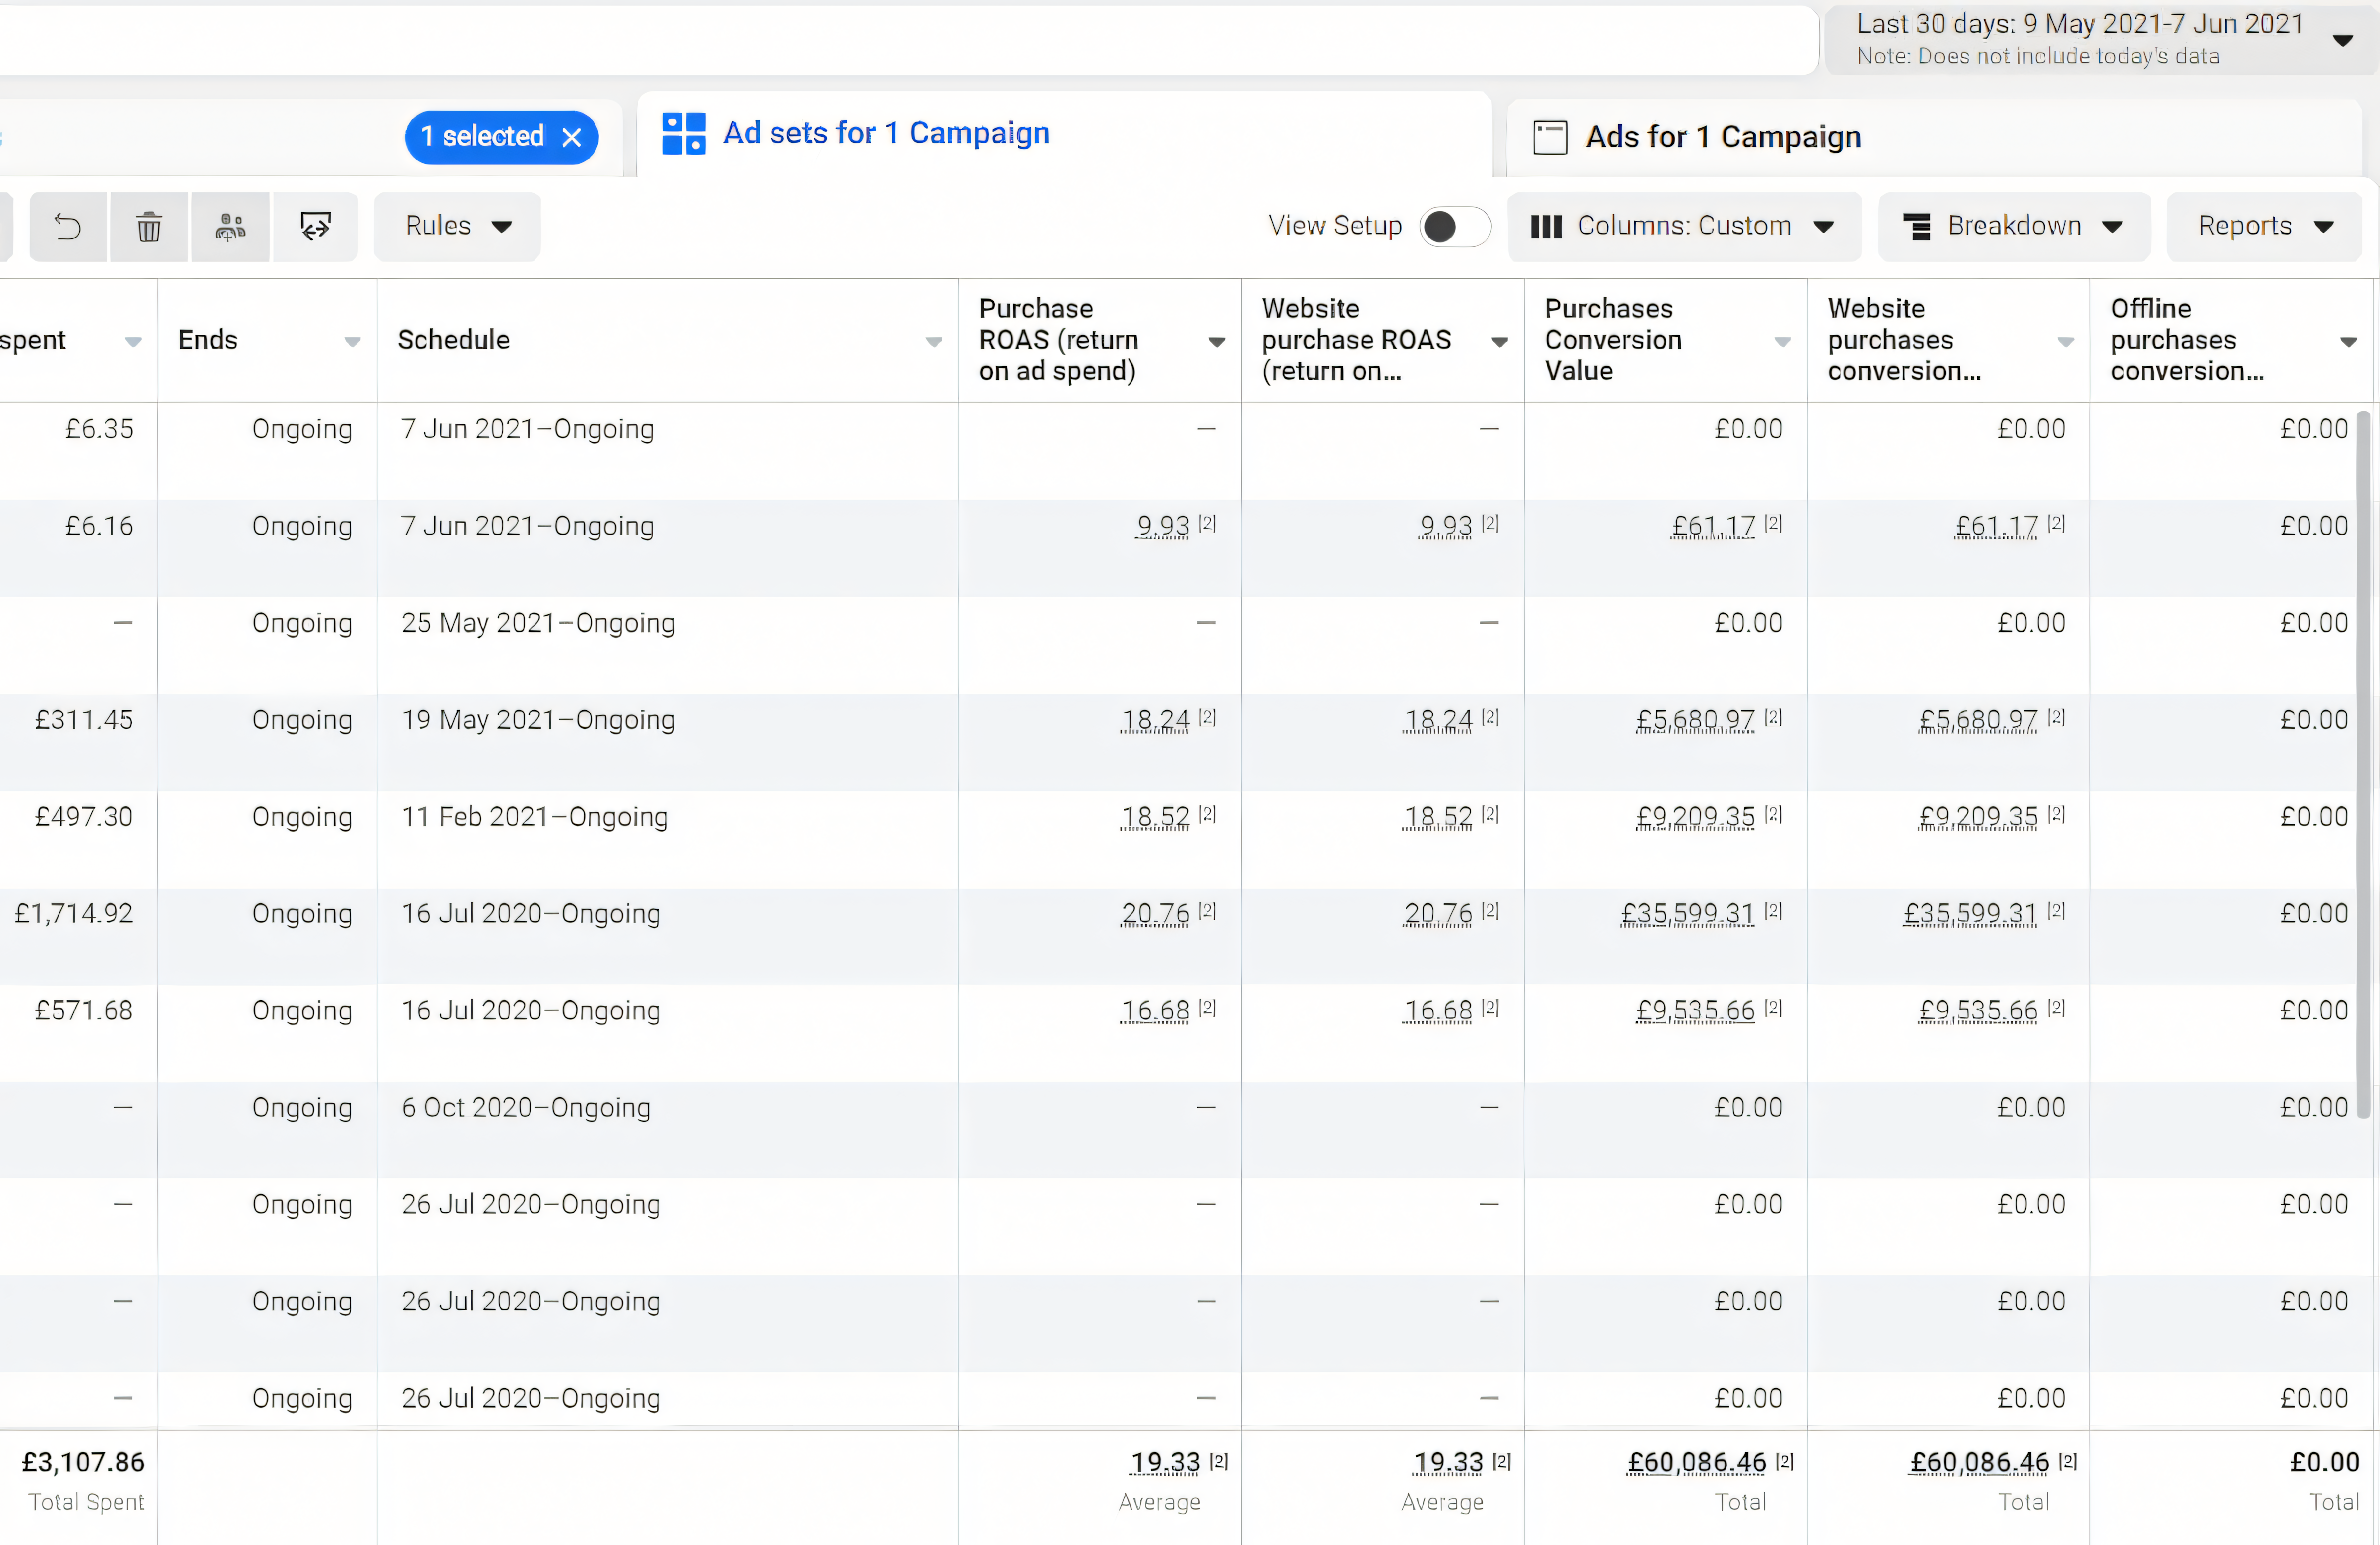2380x1545 pixels.
Task: Click the preview/share arrows toolbar icon
Action: [315, 227]
